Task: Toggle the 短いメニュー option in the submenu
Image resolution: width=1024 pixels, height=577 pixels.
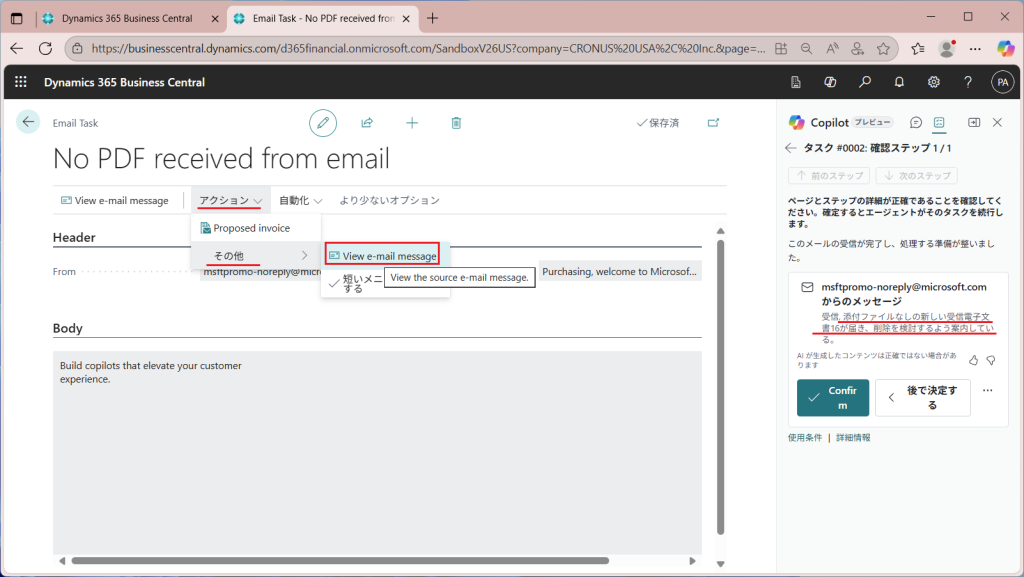Action: [x=356, y=283]
